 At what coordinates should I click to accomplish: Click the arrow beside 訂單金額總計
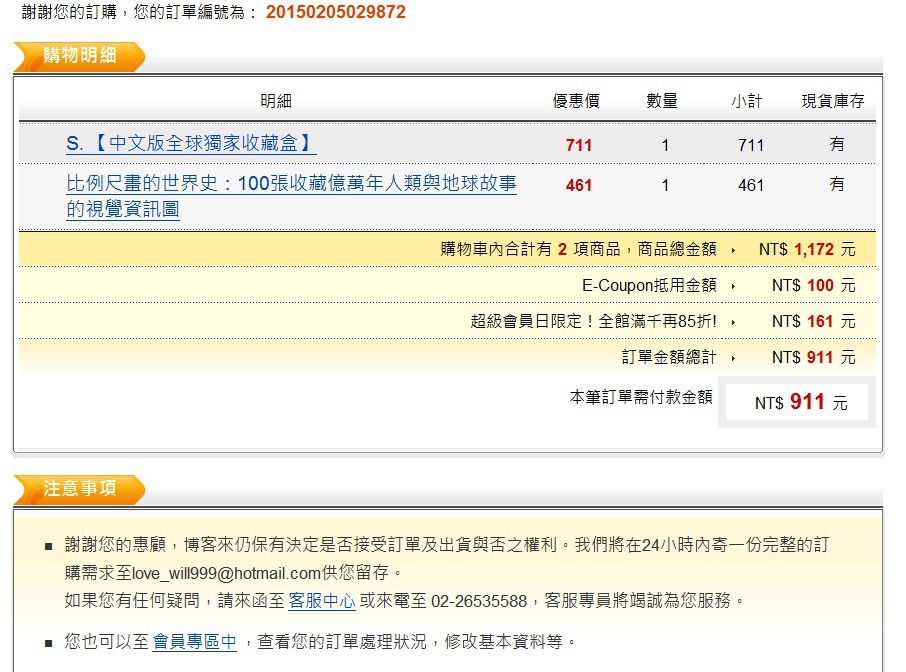click(733, 358)
